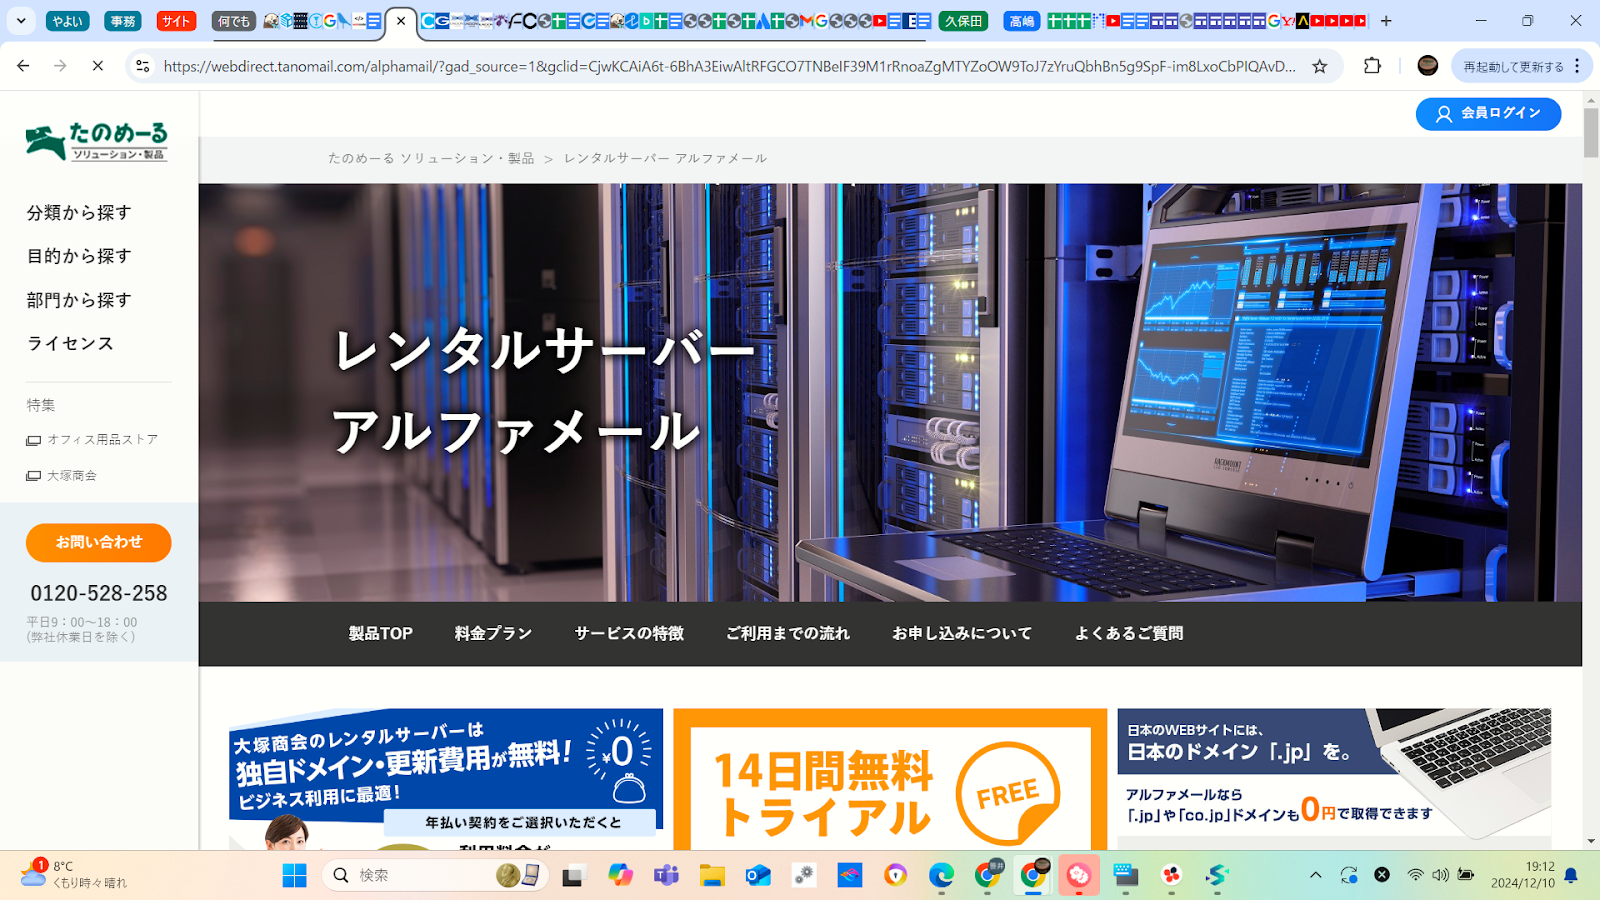The height and width of the screenshot is (900, 1600).
Task: Open the 事務 tab group
Action: [x=123, y=21]
